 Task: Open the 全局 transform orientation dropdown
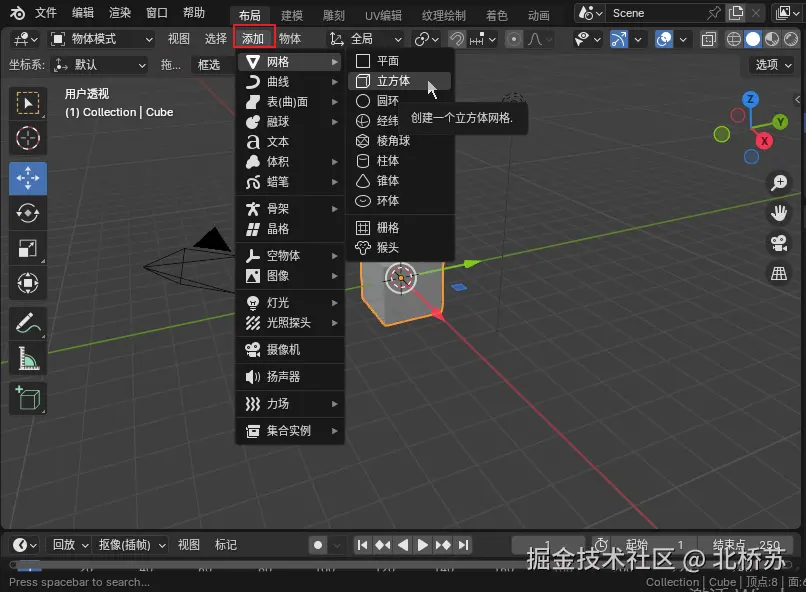[365, 39]
